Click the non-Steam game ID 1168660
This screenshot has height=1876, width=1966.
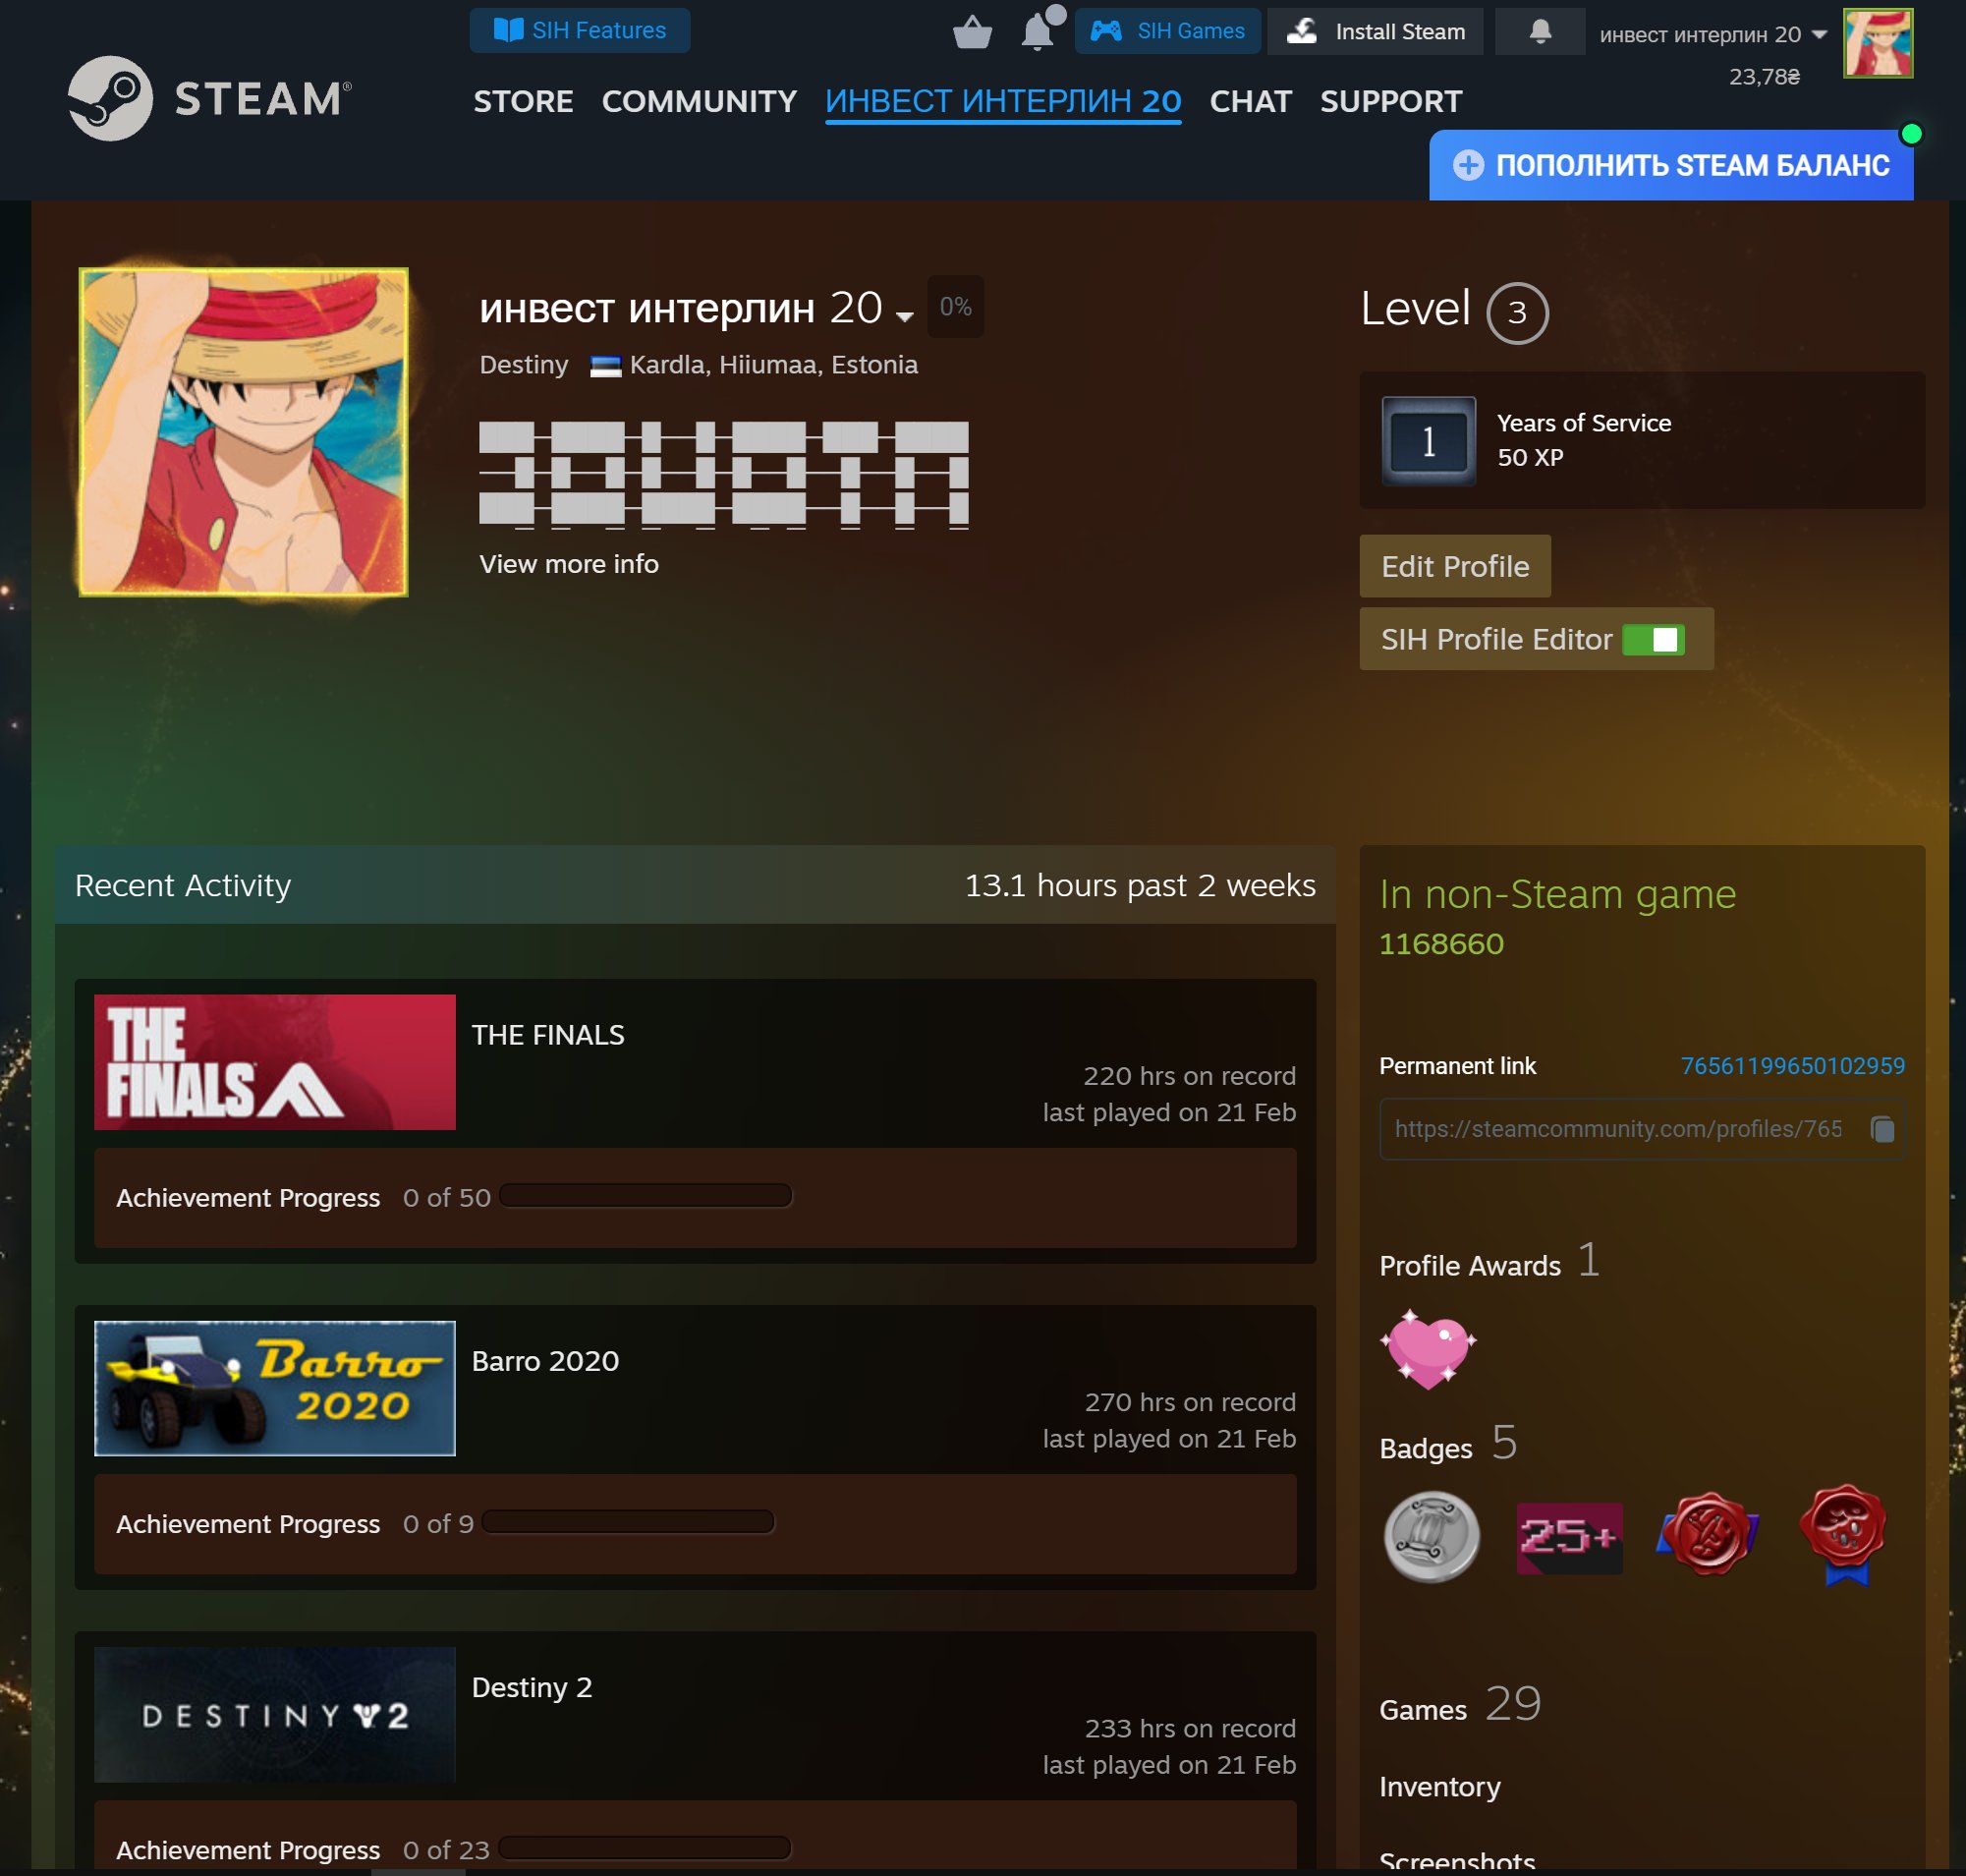click(x=1441, y=944)
